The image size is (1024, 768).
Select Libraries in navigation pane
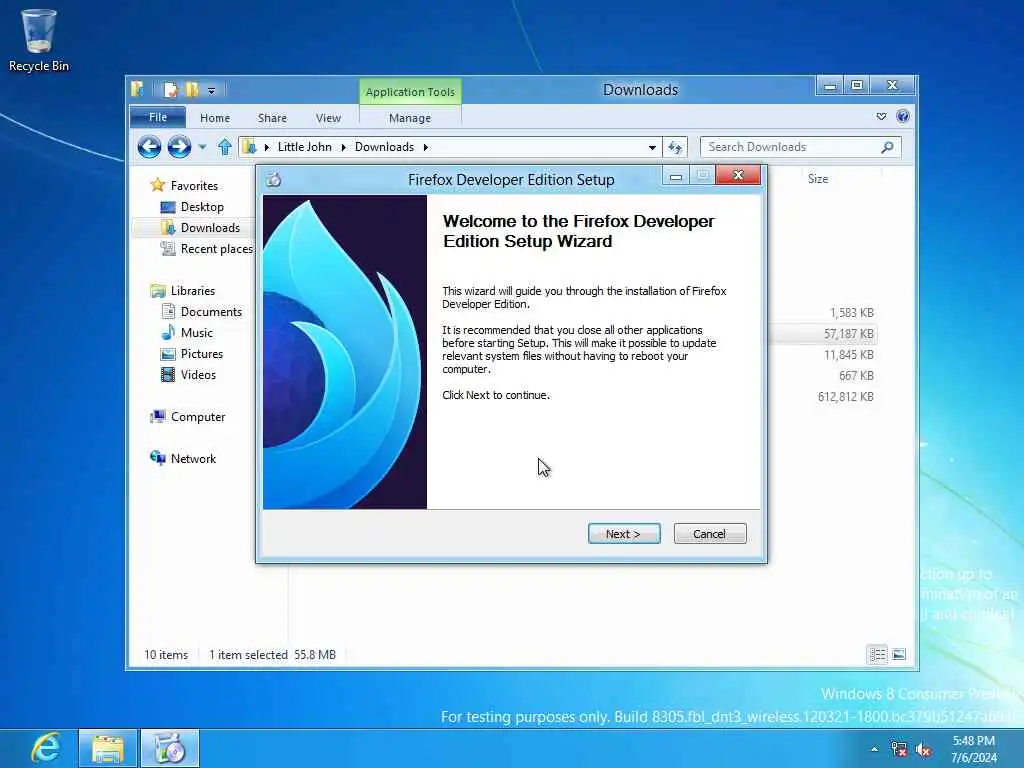(x=192, y=291)
